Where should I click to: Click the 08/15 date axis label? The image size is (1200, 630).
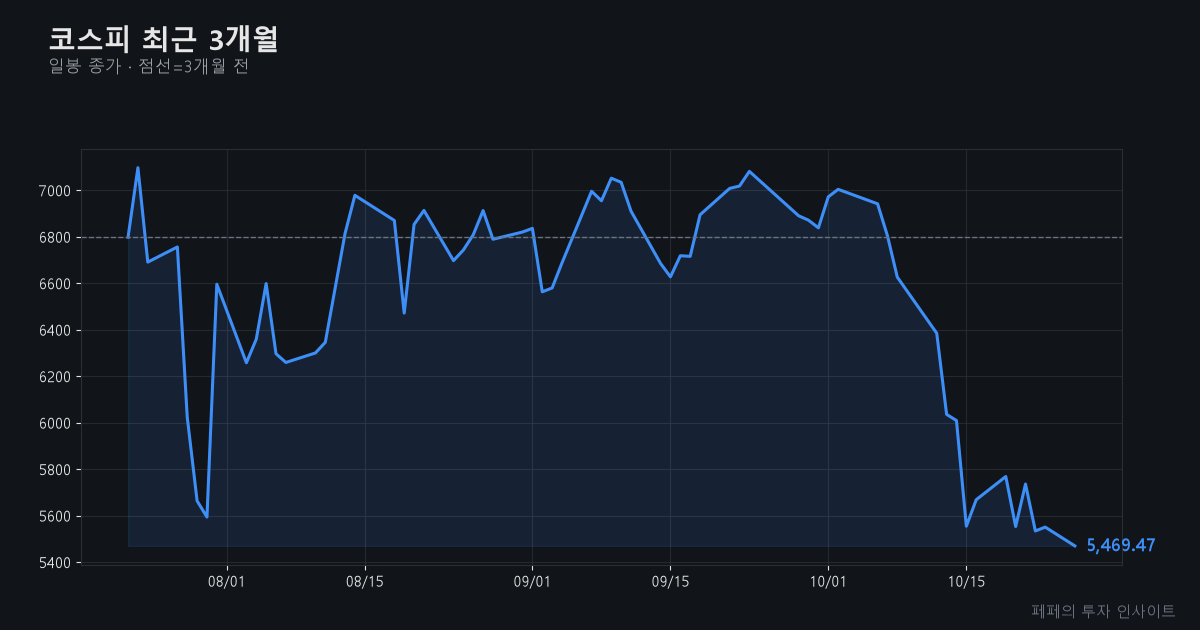pos(365,582)
